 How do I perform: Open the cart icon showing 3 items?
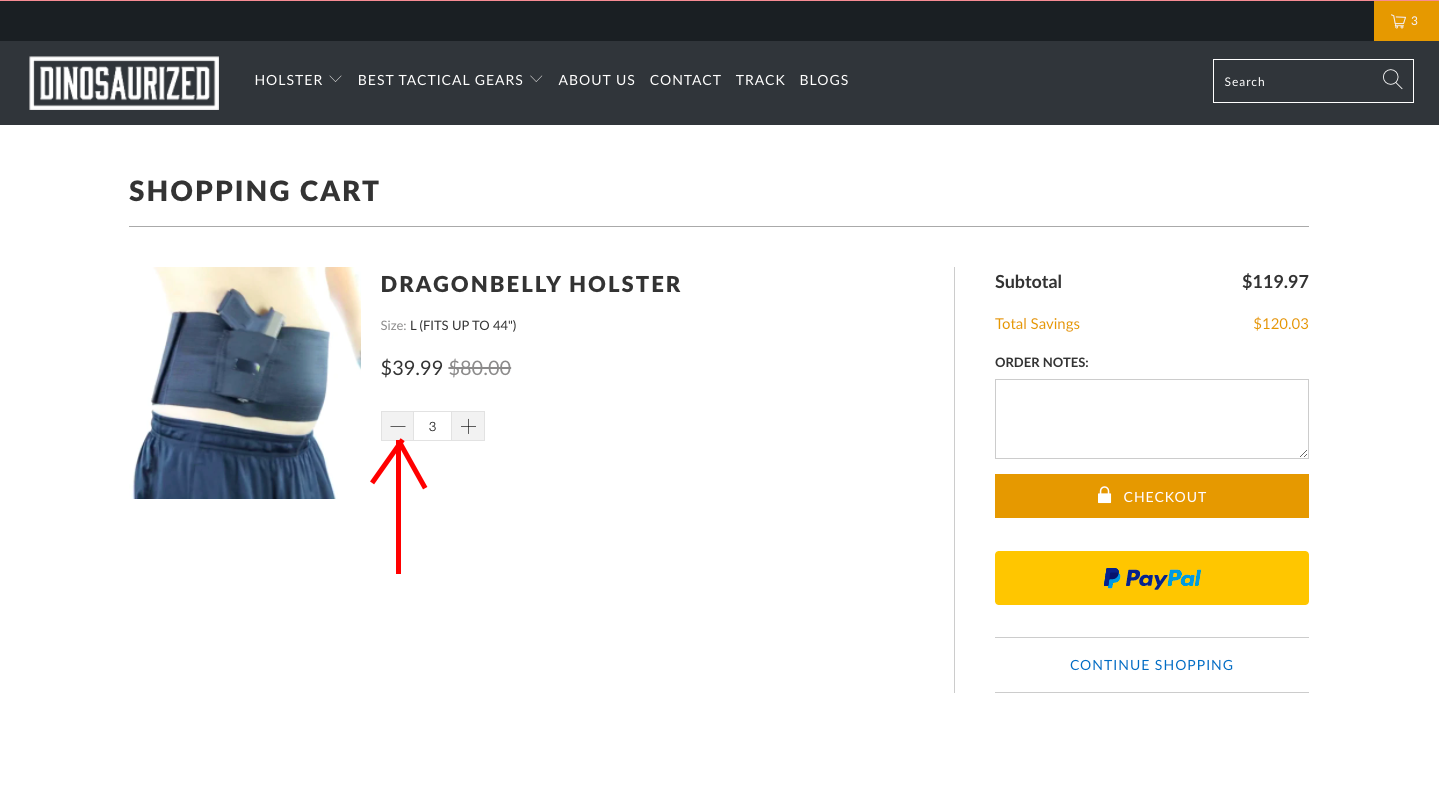(1405, 21)
